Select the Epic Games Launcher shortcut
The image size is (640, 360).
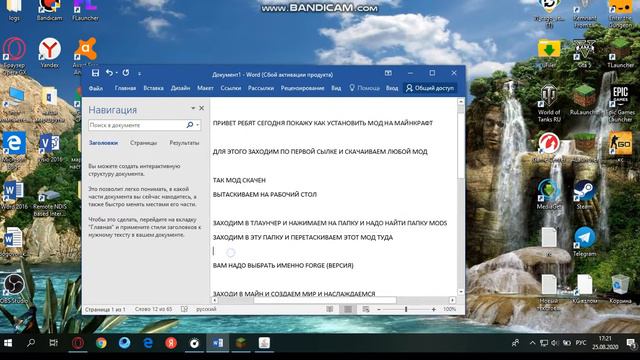click(x=620, y=104)
